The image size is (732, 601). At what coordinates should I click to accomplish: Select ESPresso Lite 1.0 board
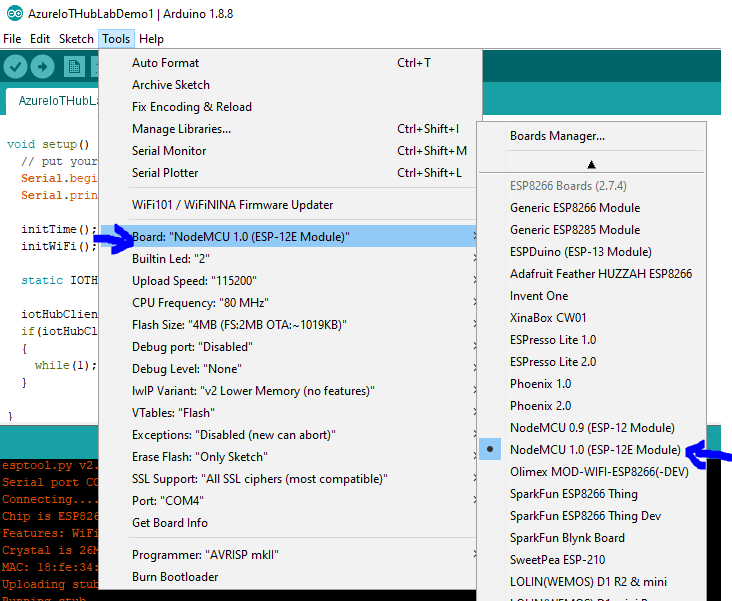coord(591,339)
